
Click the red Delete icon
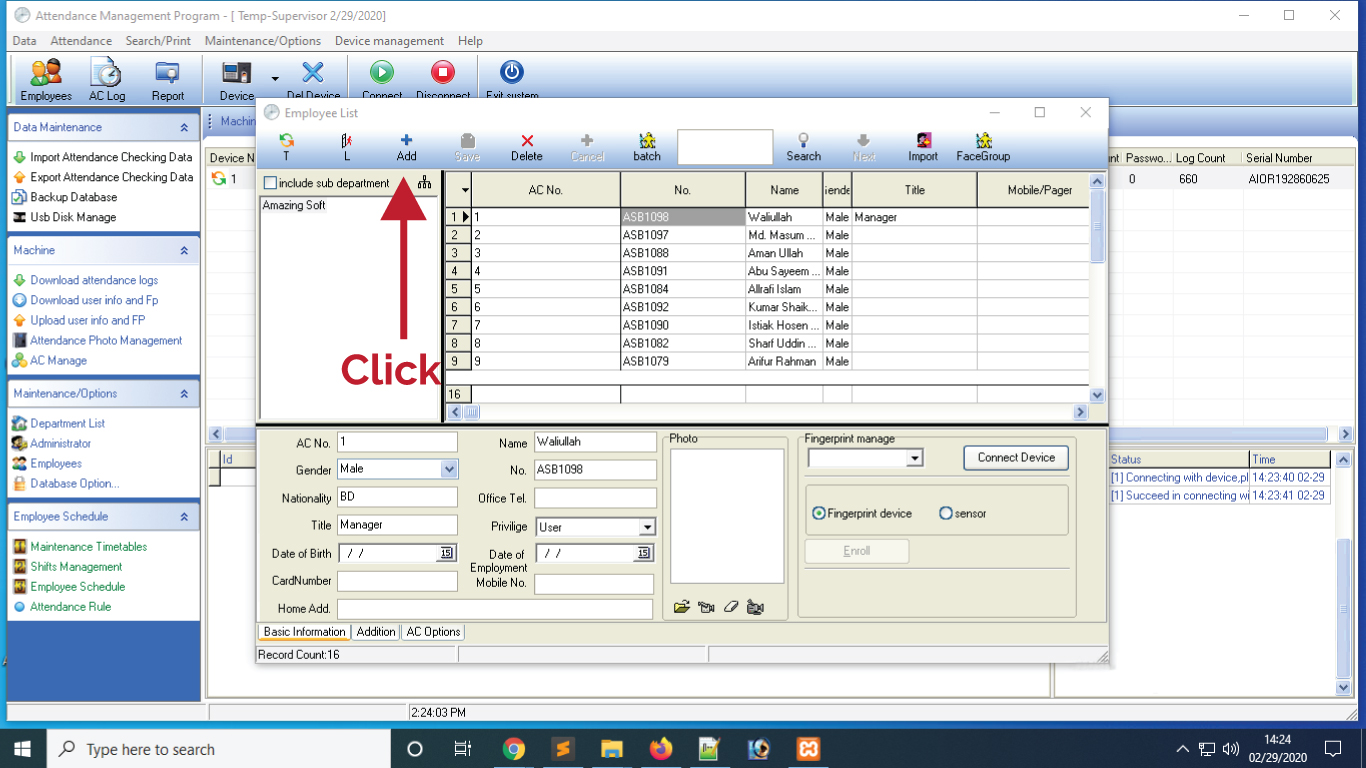coord(527,141)
